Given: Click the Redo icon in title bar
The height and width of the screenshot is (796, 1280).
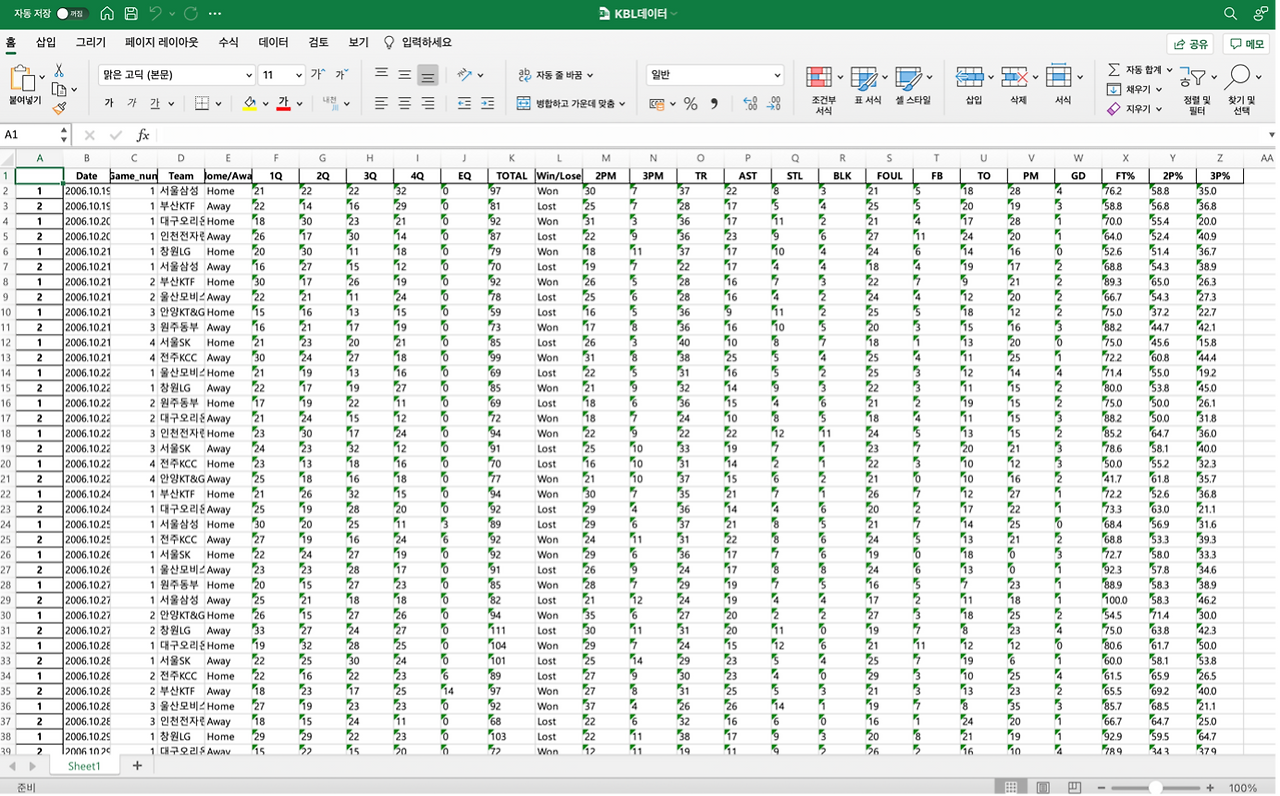Looking at the screenshot, I should 191,14.
